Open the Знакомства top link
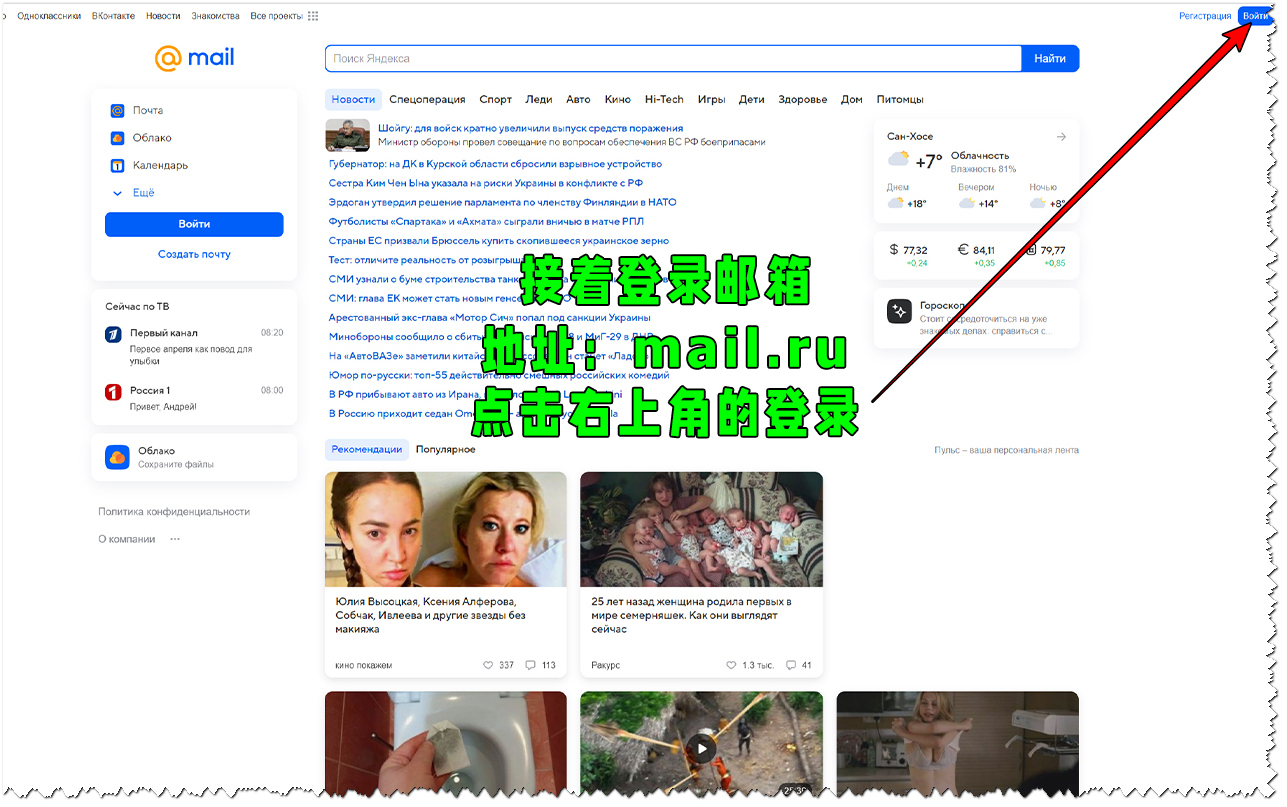Screen dimensions: 1287x807 click(x=215, y=16)
